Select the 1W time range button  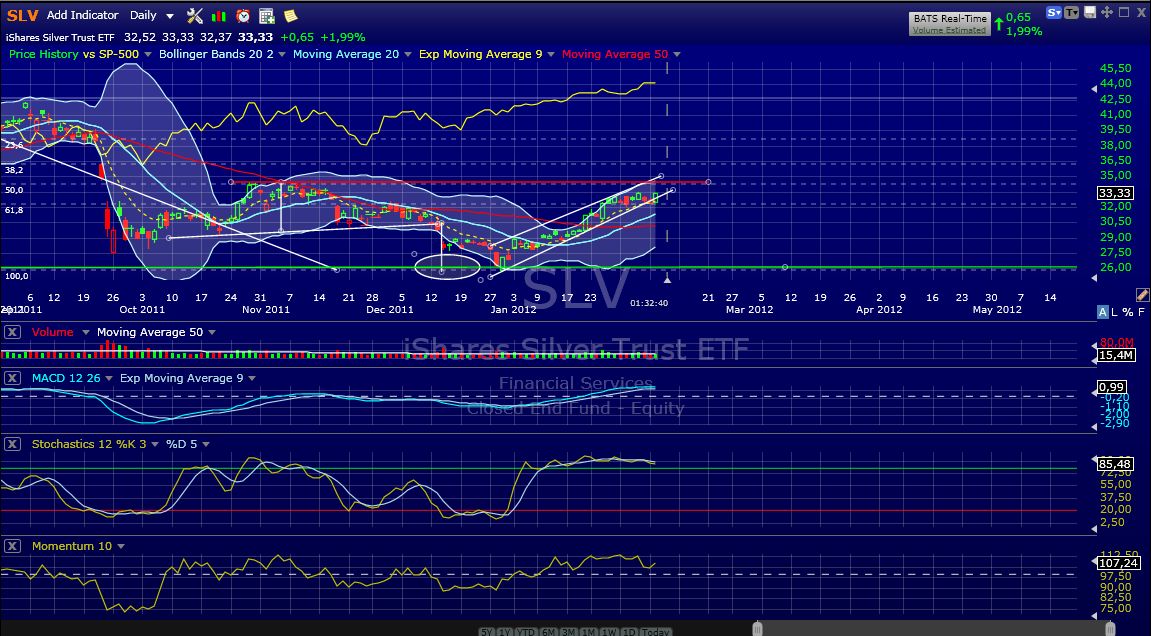coord(609,632)
